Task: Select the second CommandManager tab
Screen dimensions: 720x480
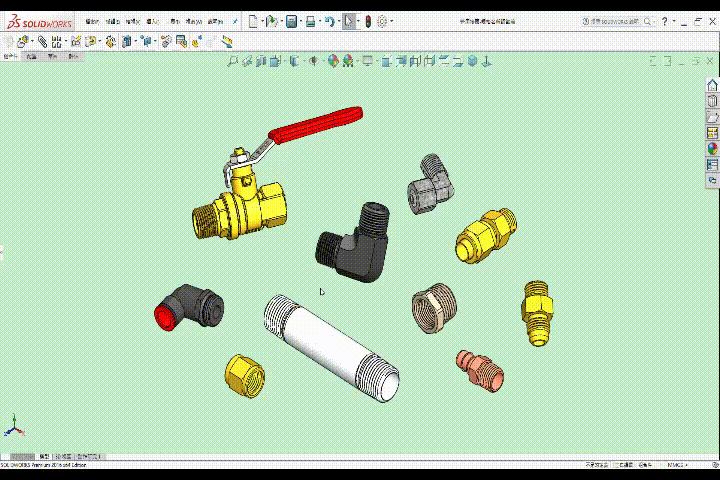Action: click(x=31, y=57)
